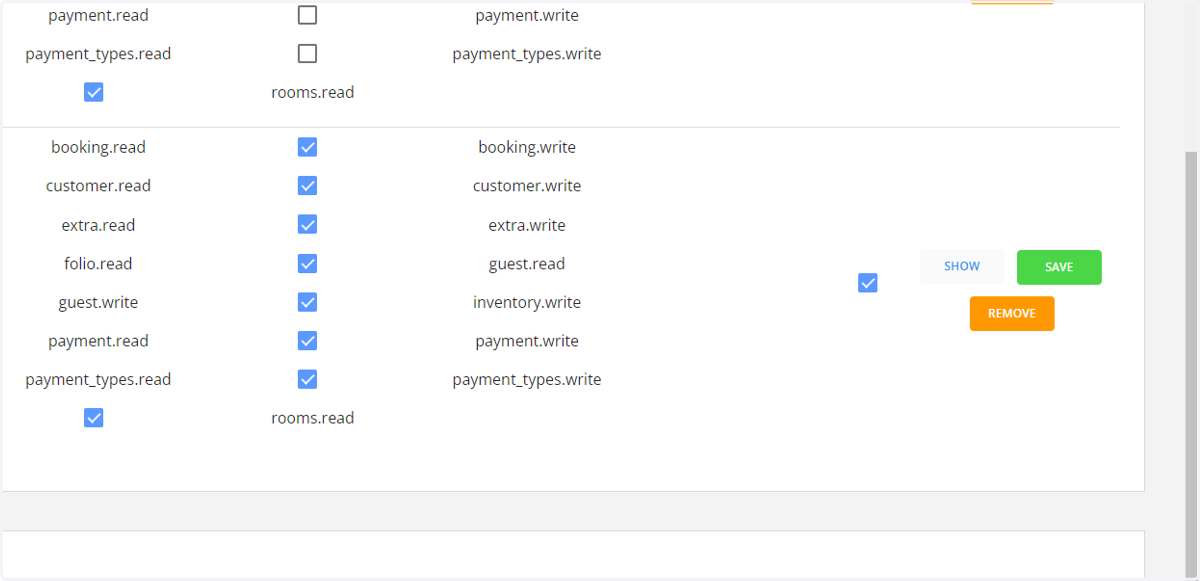Toggle checkbox between guest.write and inventory.write
This screenshot has width=1200, height=581.
tap(308, 302)
